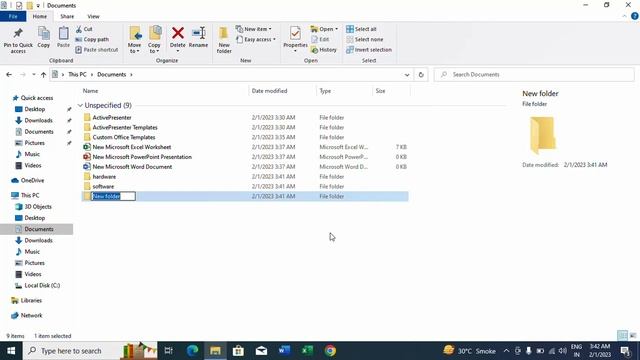Open the New item dropdown

tap(253, 29)
